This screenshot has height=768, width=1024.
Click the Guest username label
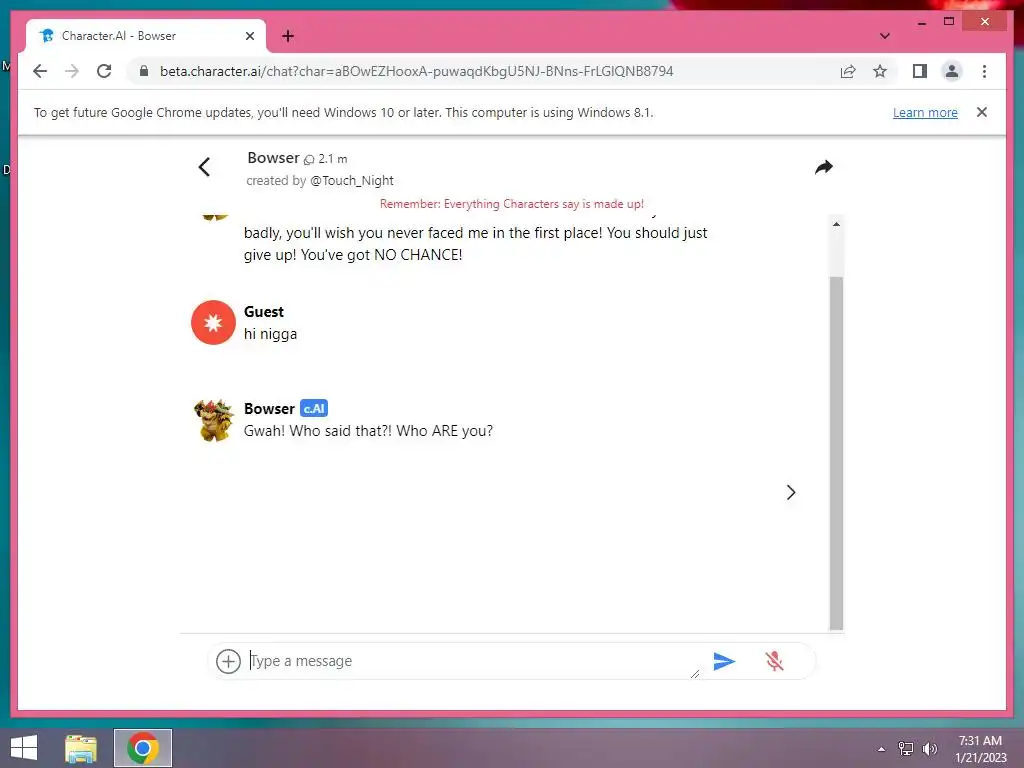264,312
